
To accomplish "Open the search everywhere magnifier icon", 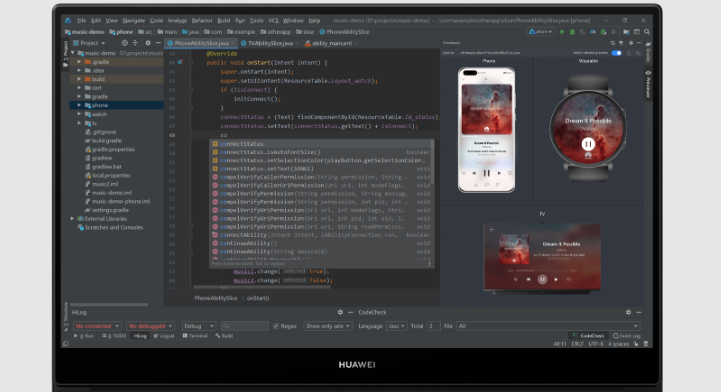I will (x=647, y=32).
